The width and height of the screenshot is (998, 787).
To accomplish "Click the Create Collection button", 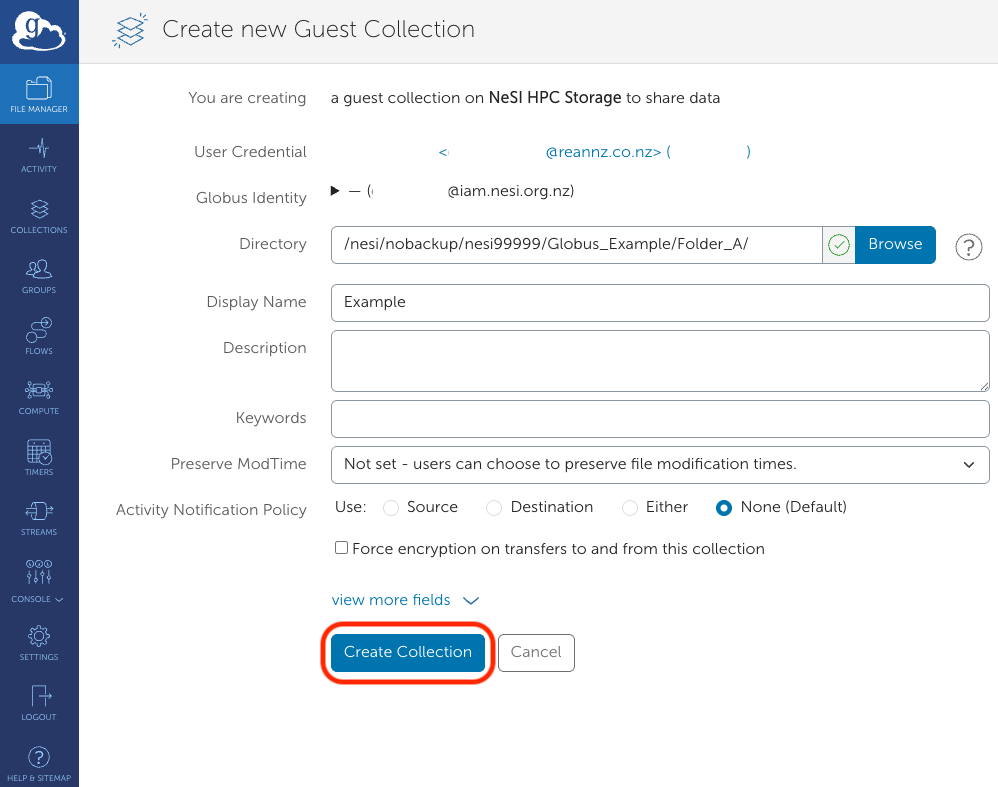I will 407,652.
